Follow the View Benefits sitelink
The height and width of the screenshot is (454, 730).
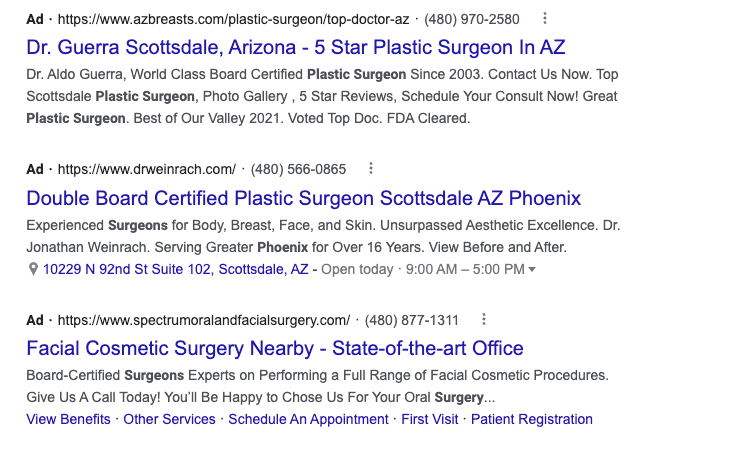[x=68, y=419]
